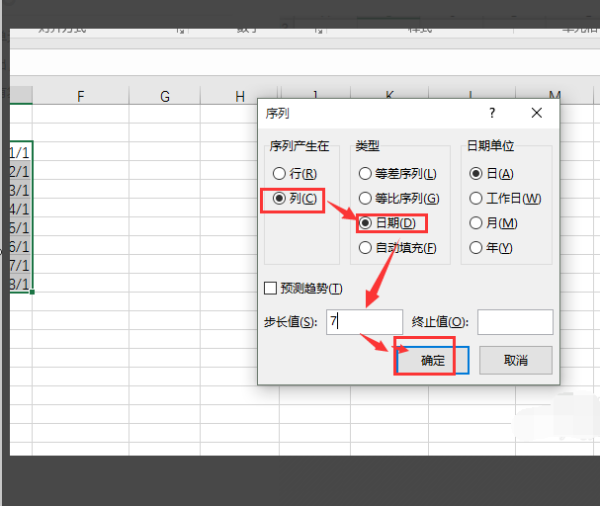Open help with the ? icon
Viewport: 600px width, 506px height.
(x=492, y=113)
